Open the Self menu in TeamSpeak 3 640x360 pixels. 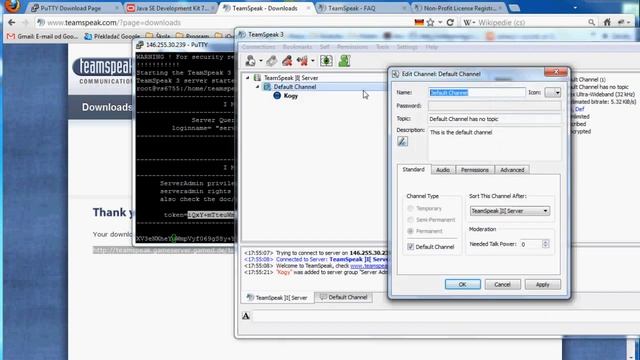[324, 47]
